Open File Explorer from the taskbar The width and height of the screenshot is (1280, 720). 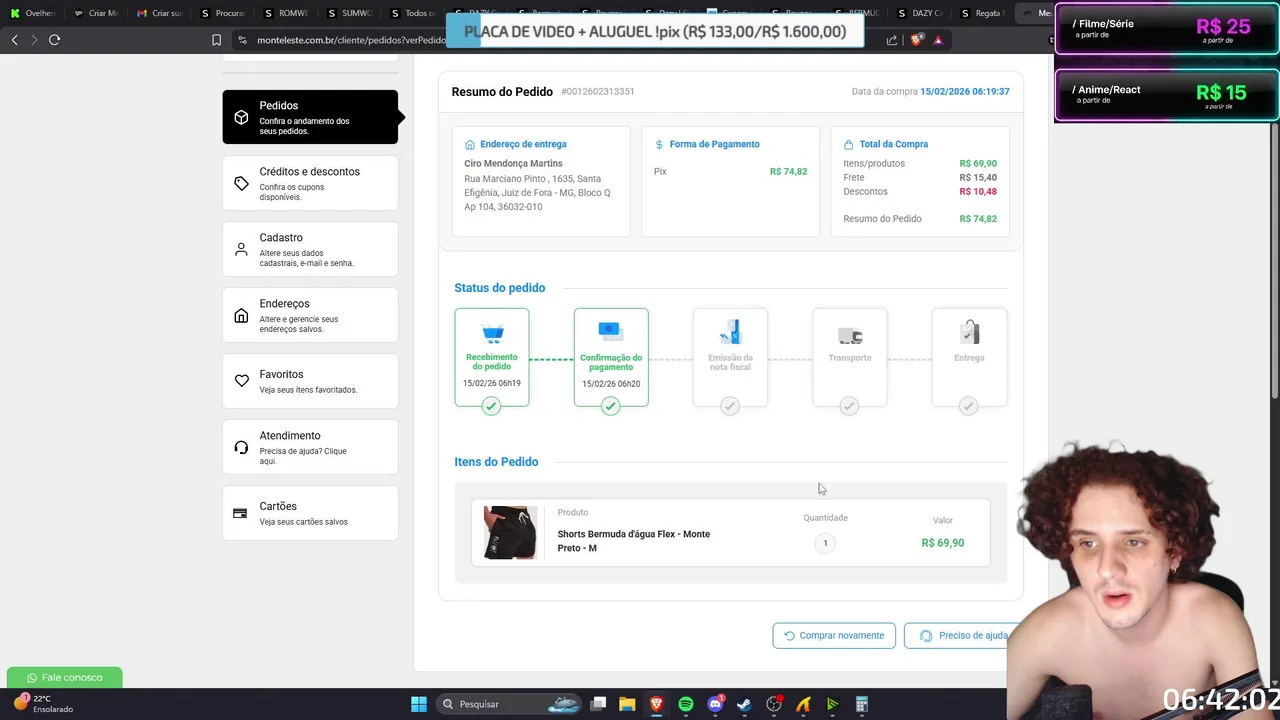[627, 704]
